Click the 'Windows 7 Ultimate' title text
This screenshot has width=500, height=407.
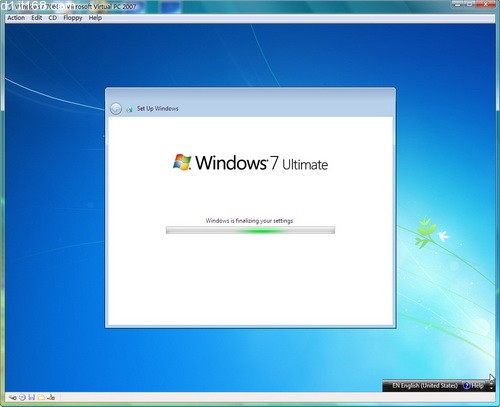click(x=262, y=163)
